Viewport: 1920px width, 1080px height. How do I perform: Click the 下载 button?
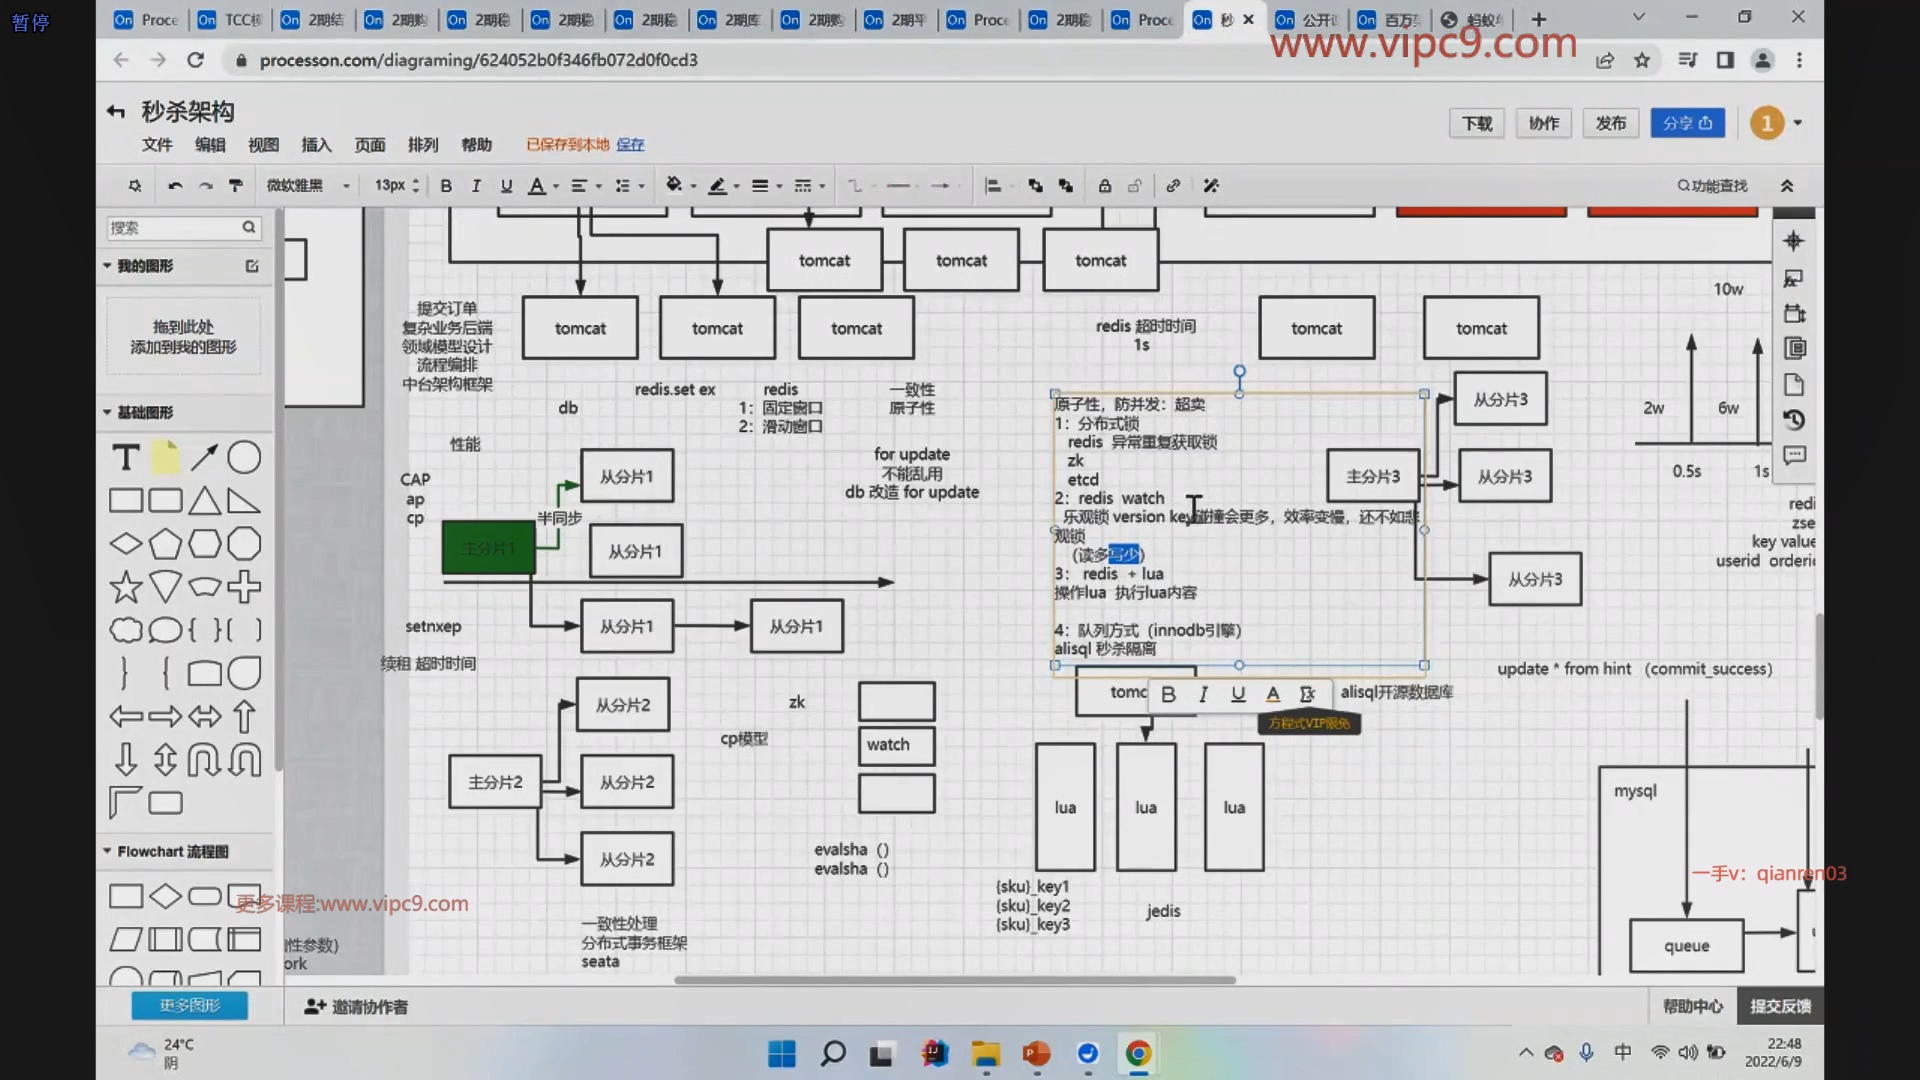(1476, 123)
